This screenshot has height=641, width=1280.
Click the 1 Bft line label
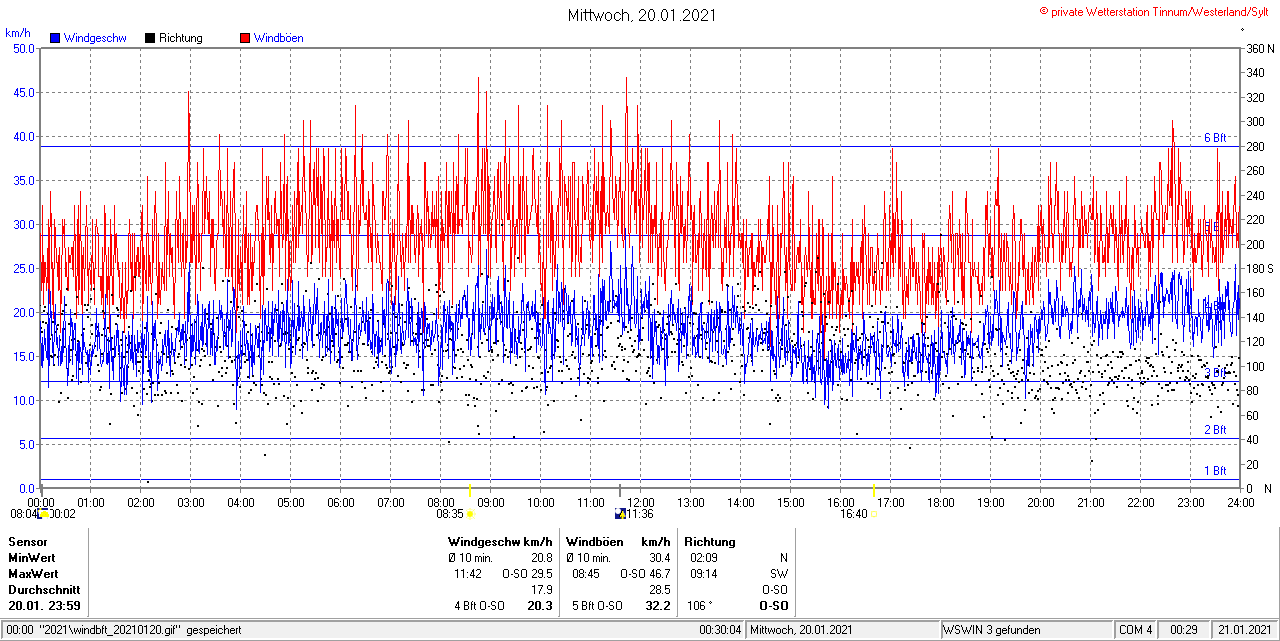1214,470
